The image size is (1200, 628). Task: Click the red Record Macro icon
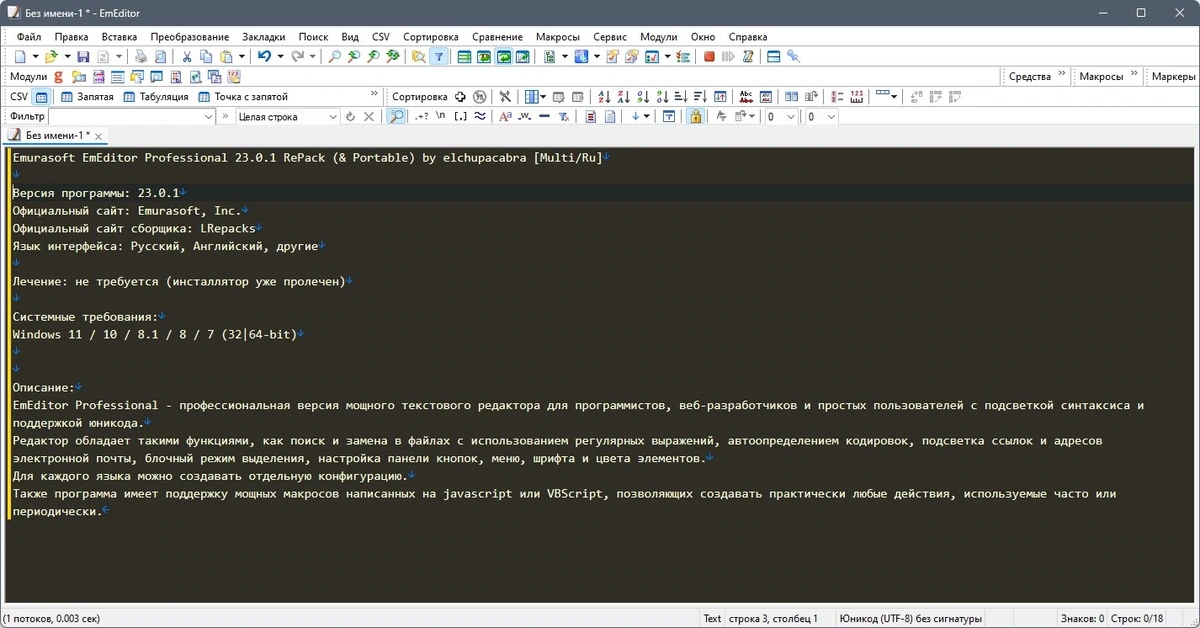coord(709,57)
